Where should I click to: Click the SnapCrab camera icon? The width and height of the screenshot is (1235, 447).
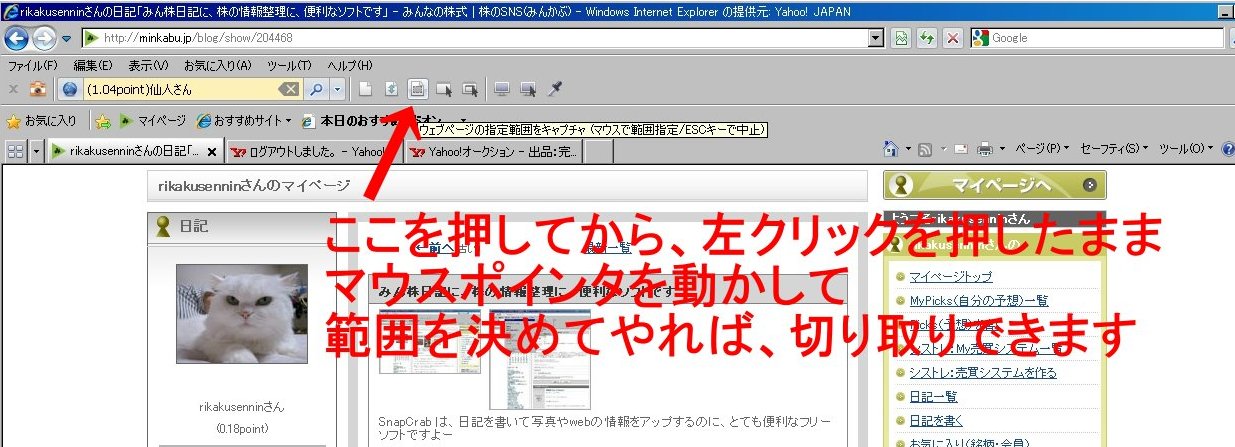(x=37, y=89)
